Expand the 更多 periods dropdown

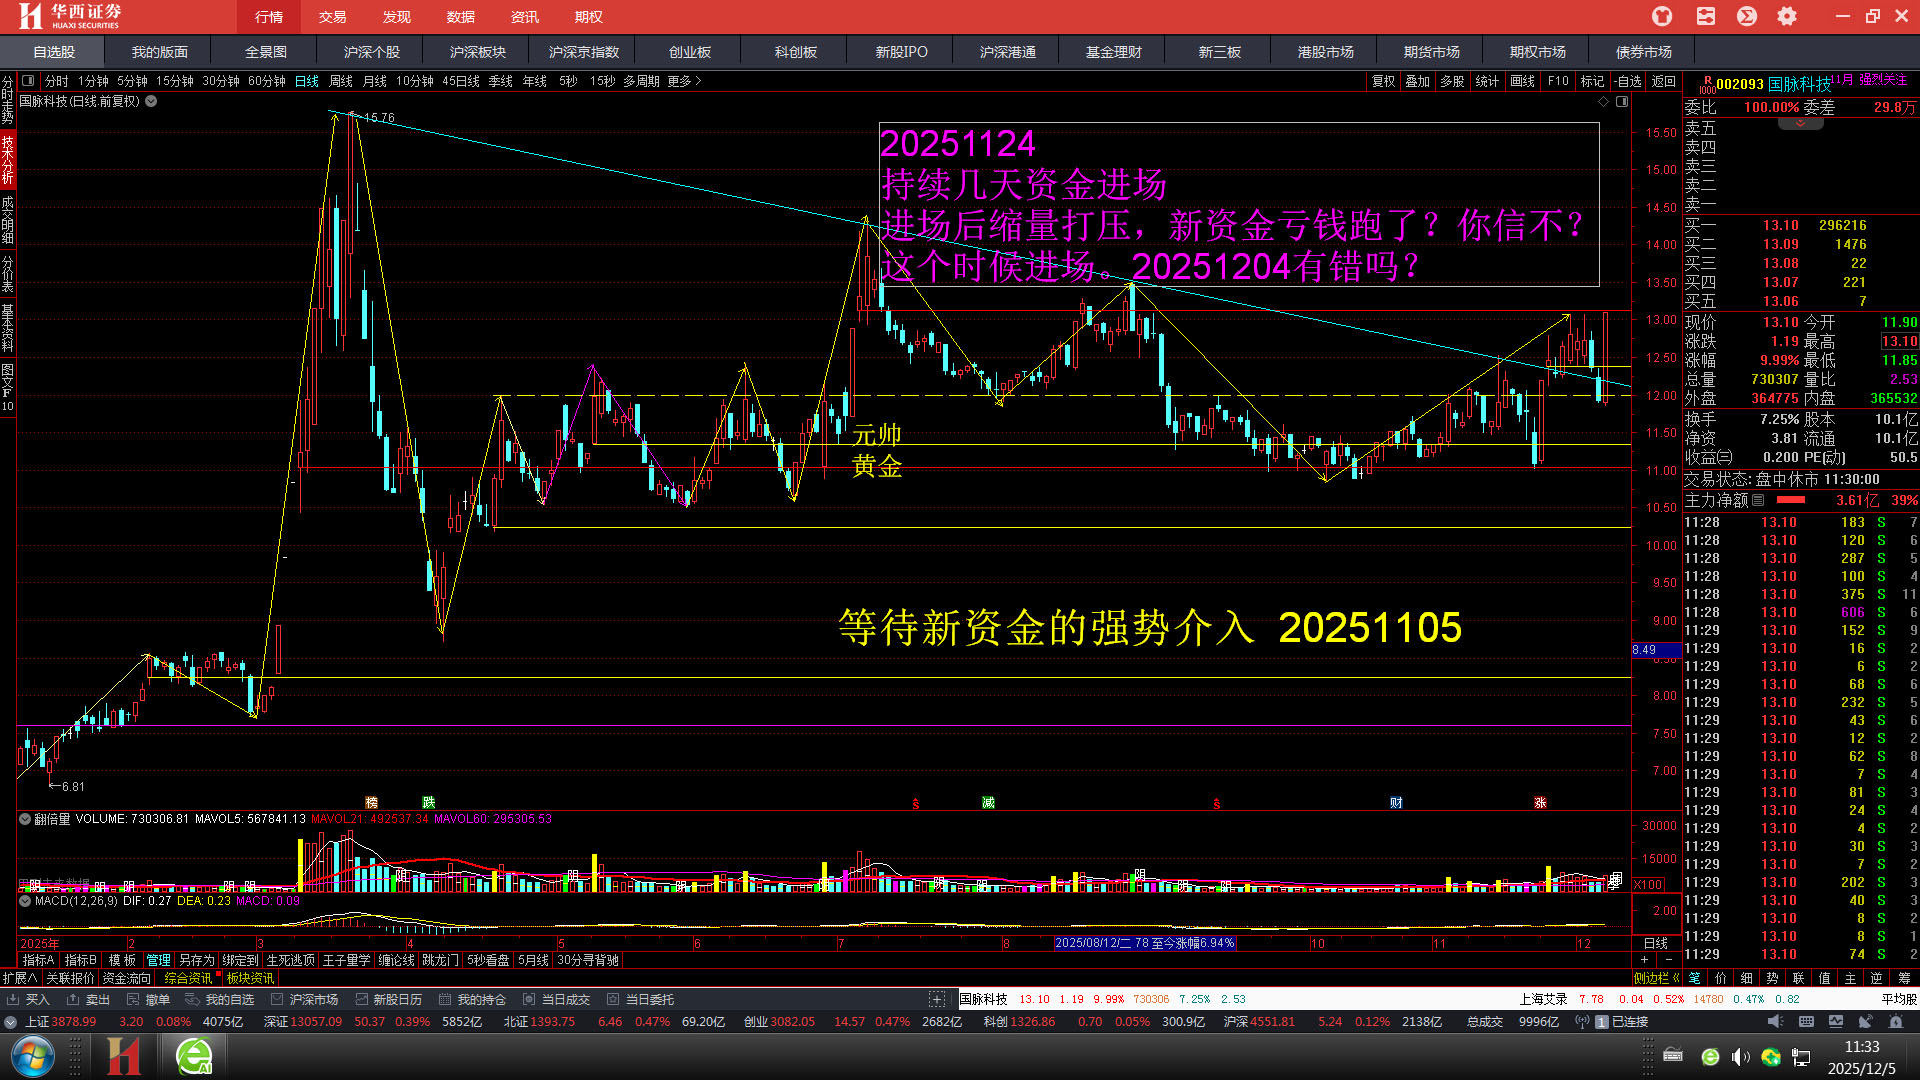684,81
